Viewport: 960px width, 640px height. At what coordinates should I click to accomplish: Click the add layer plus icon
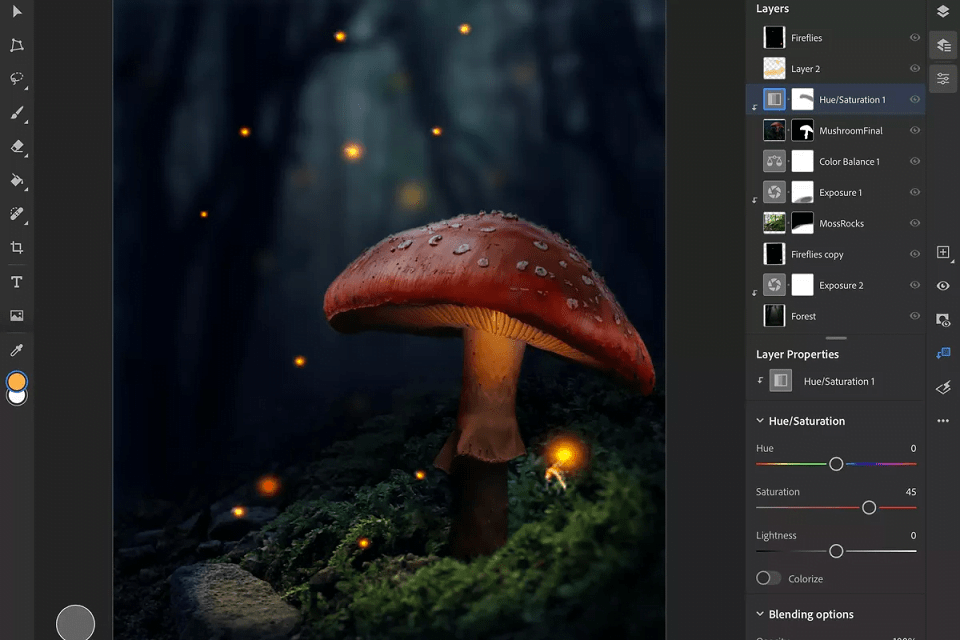943,253
